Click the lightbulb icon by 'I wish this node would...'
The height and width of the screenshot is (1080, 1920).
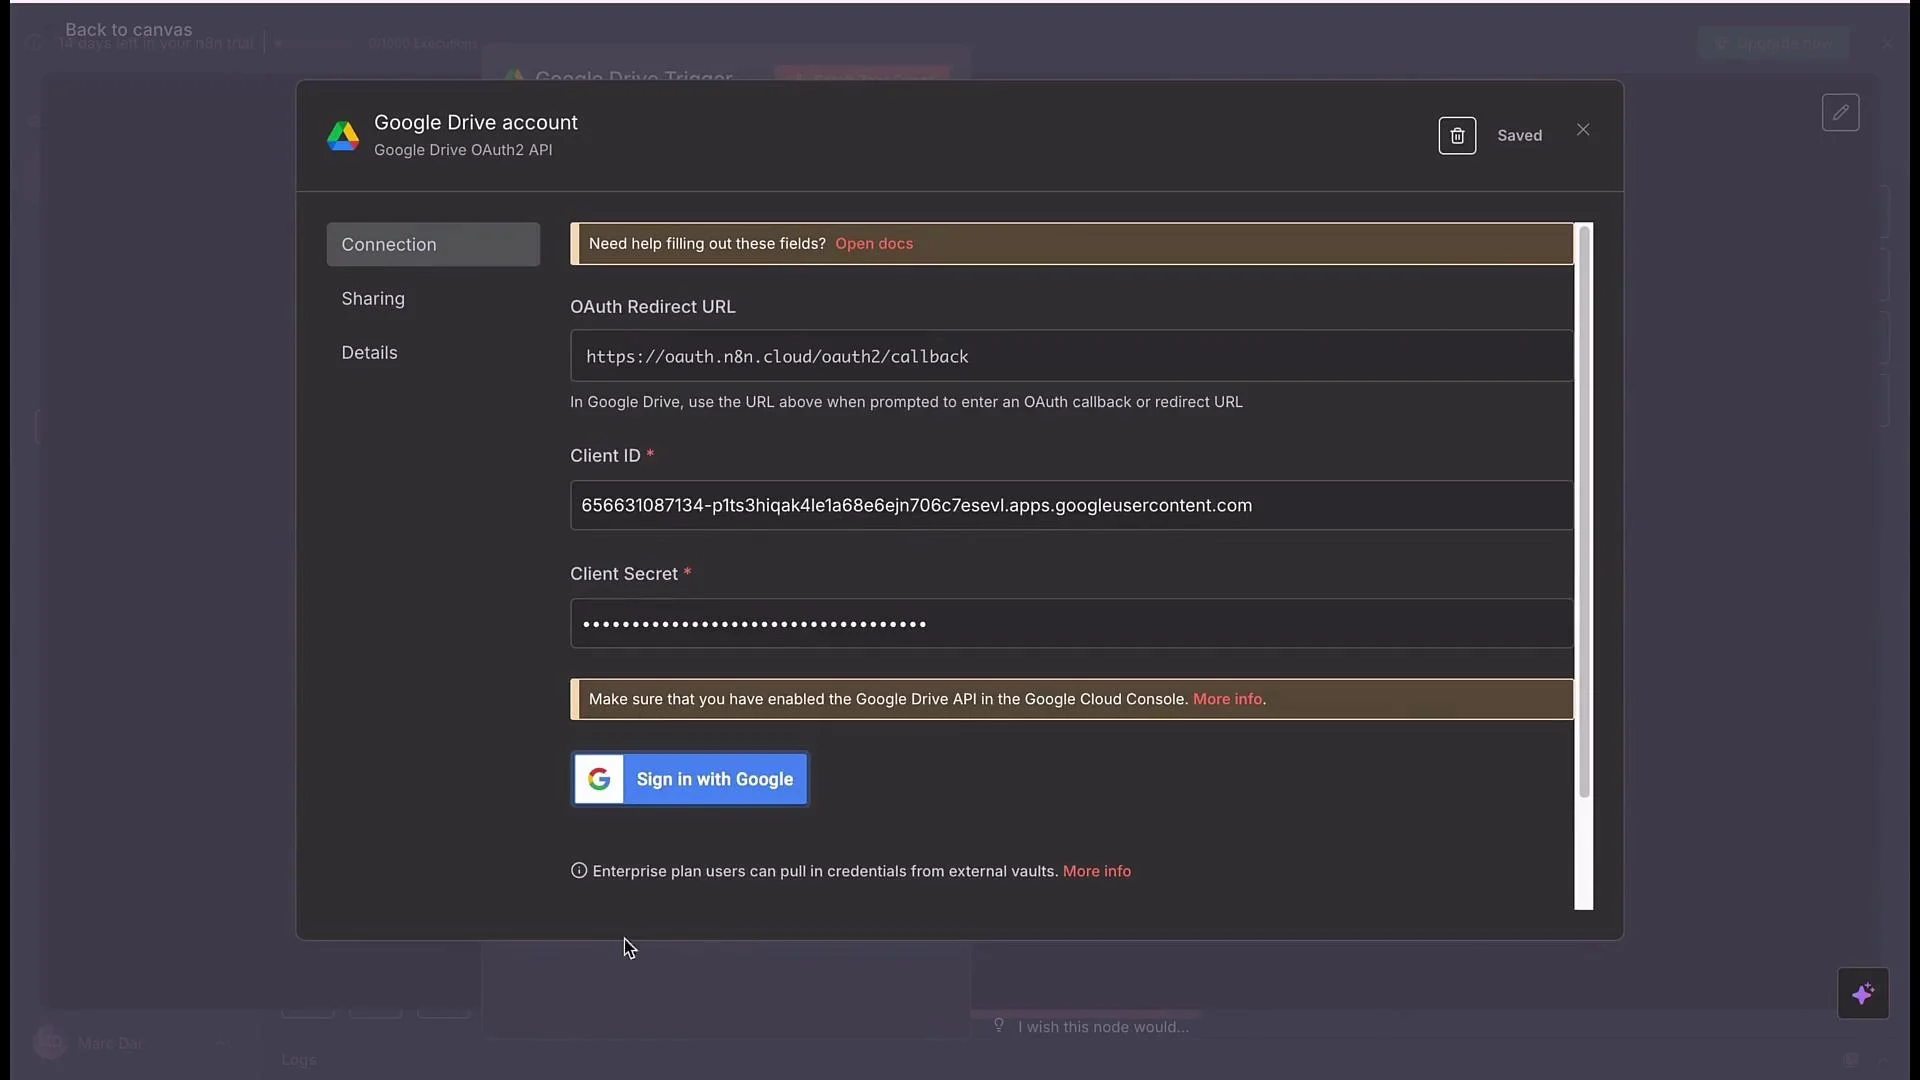(998, 1025)
